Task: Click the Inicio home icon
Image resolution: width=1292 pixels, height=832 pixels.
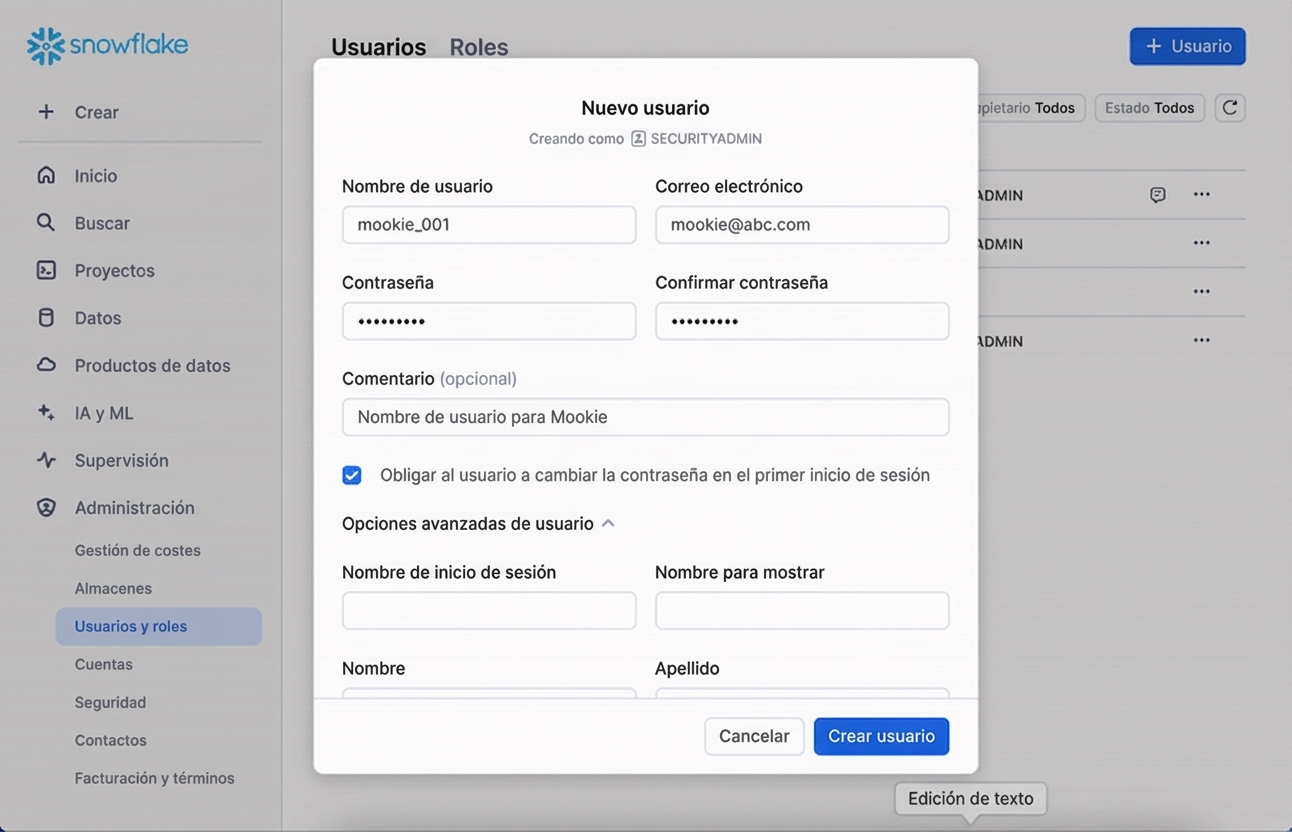Action: 46,175
